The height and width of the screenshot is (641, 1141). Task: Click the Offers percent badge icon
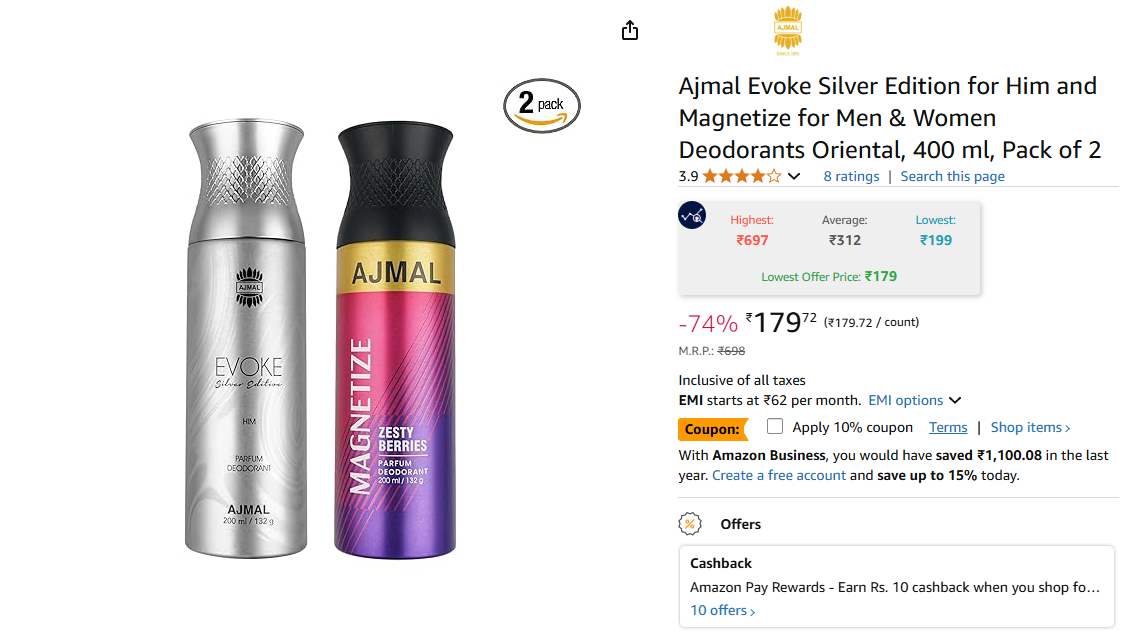[690, 524]
